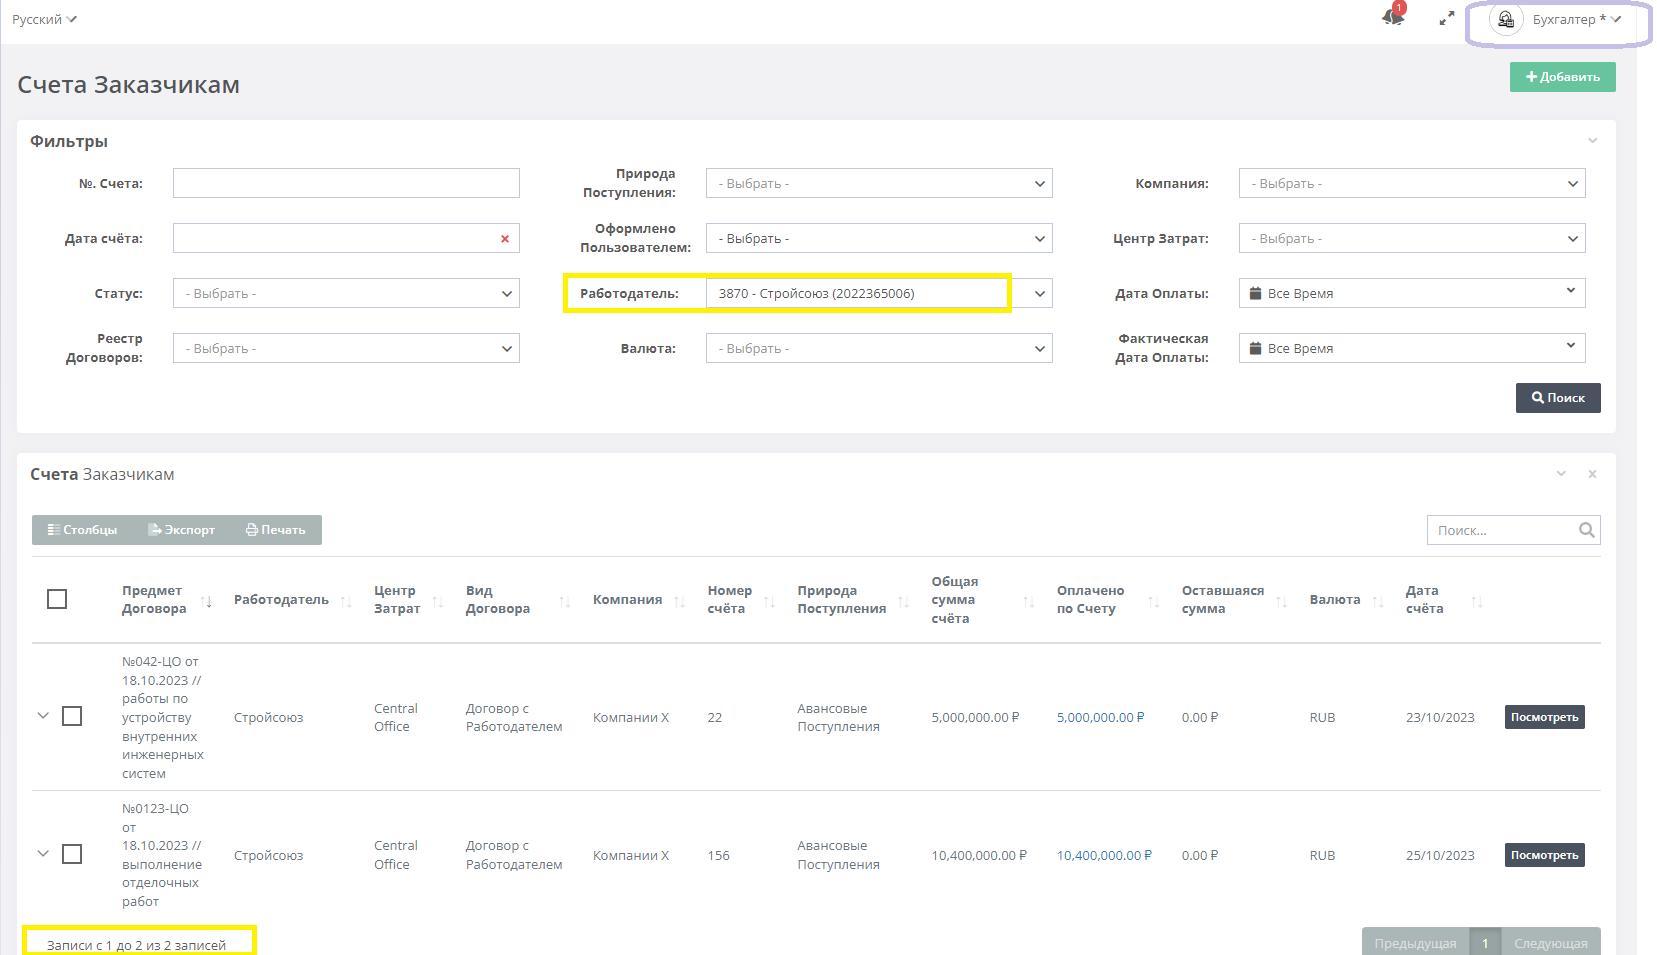This screenshot has height=955, width=1657.
Task: Click the Добавить button
Action: click(1562, 77)
